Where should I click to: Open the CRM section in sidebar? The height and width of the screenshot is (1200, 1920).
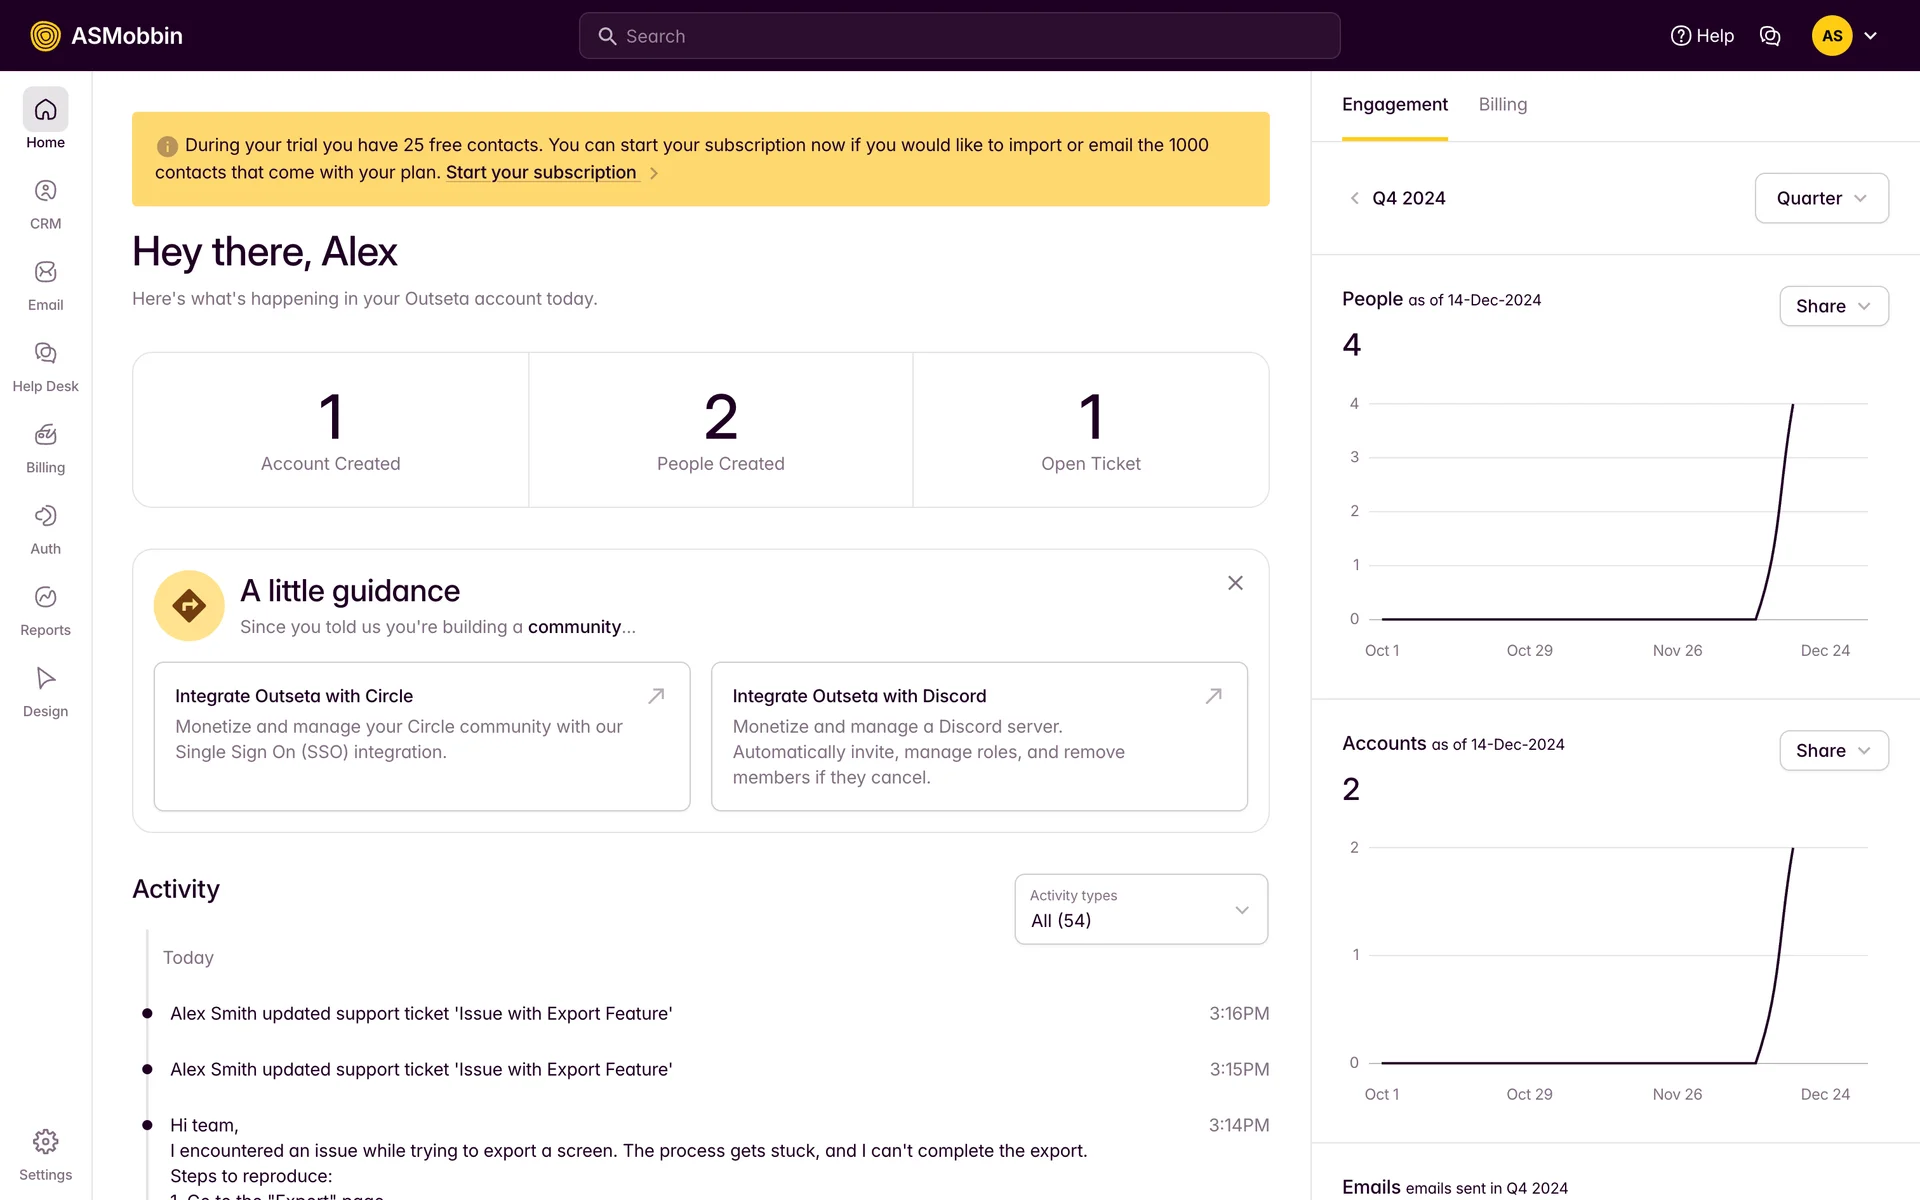coord(45,204)
